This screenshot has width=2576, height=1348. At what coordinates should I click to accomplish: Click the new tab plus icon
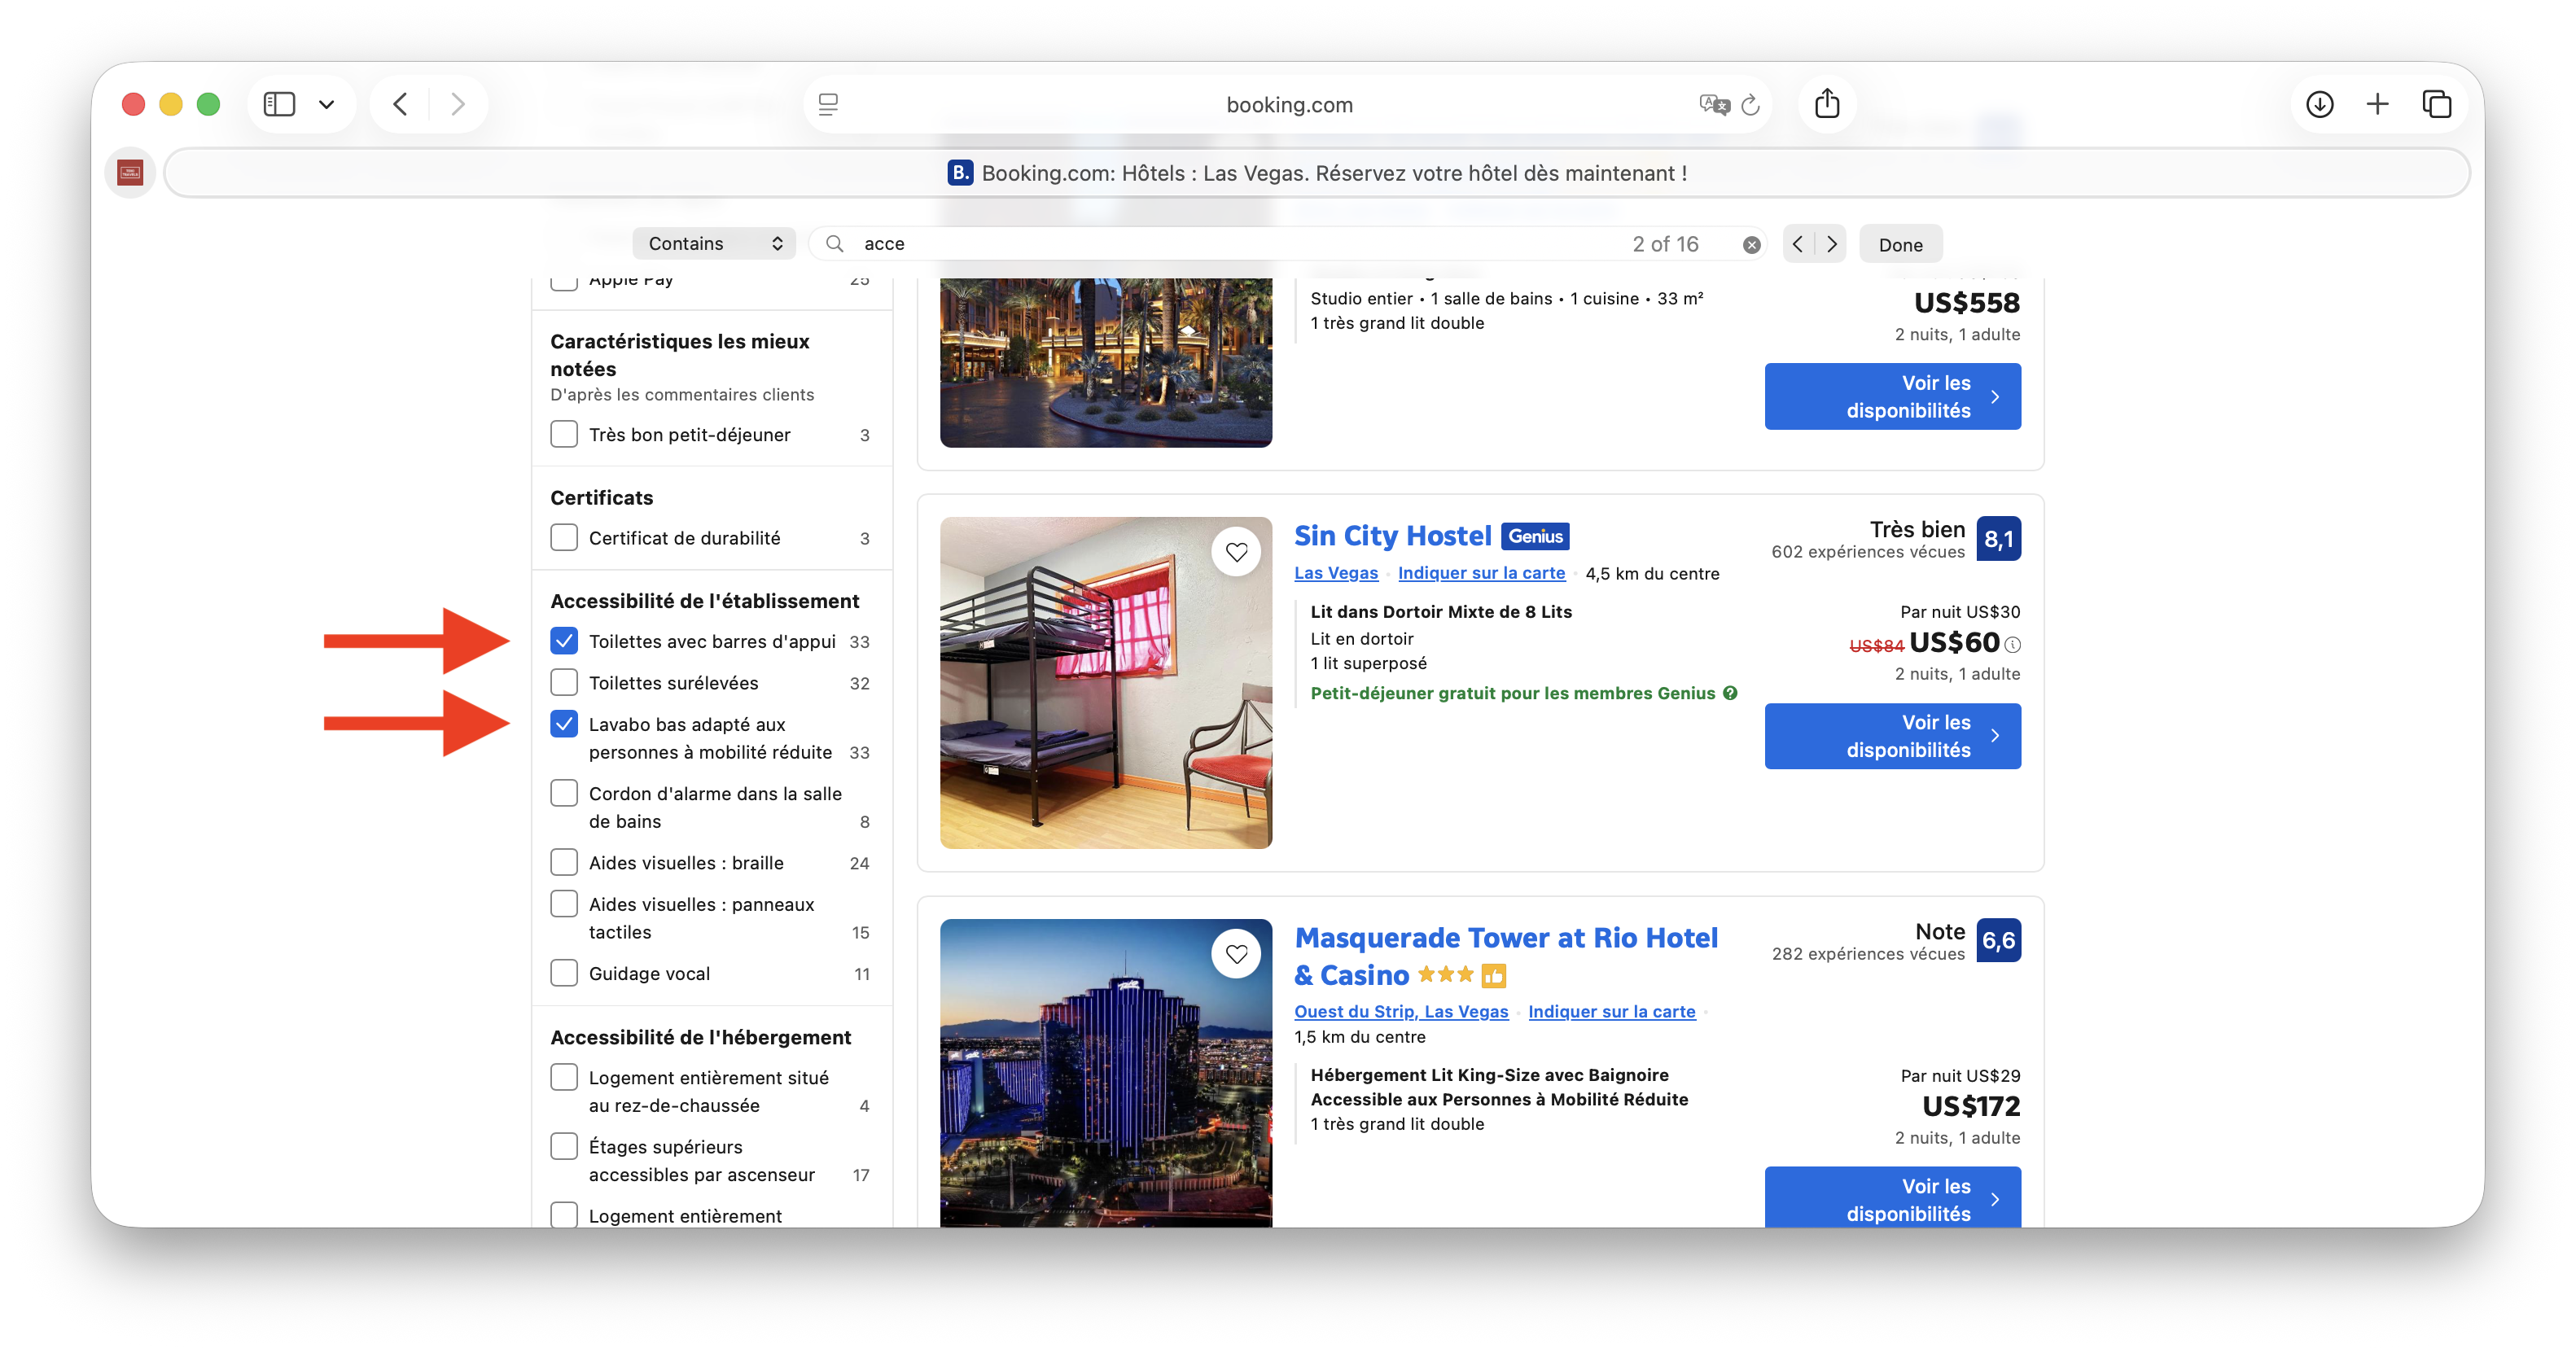2377,104
